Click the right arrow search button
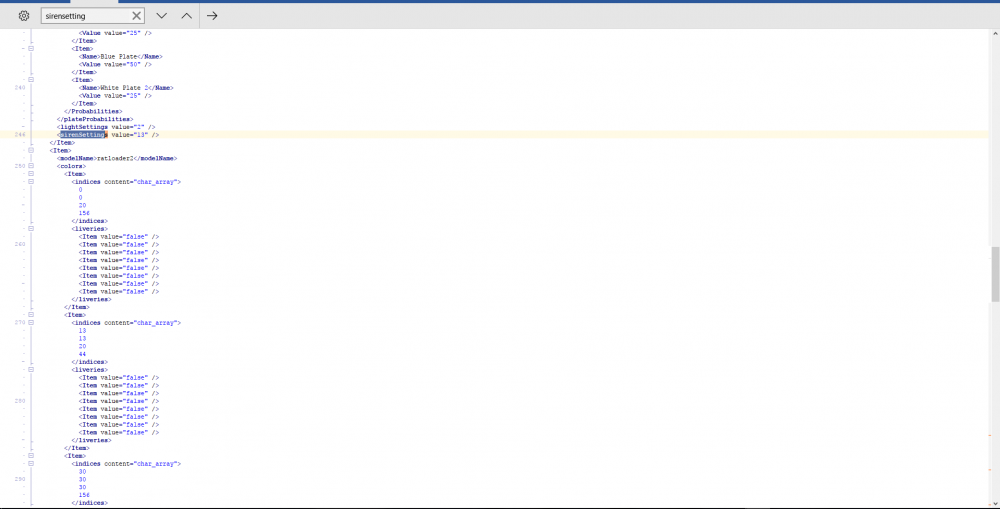This screenshot has width=1000, height=509. [x=212, y=16]
